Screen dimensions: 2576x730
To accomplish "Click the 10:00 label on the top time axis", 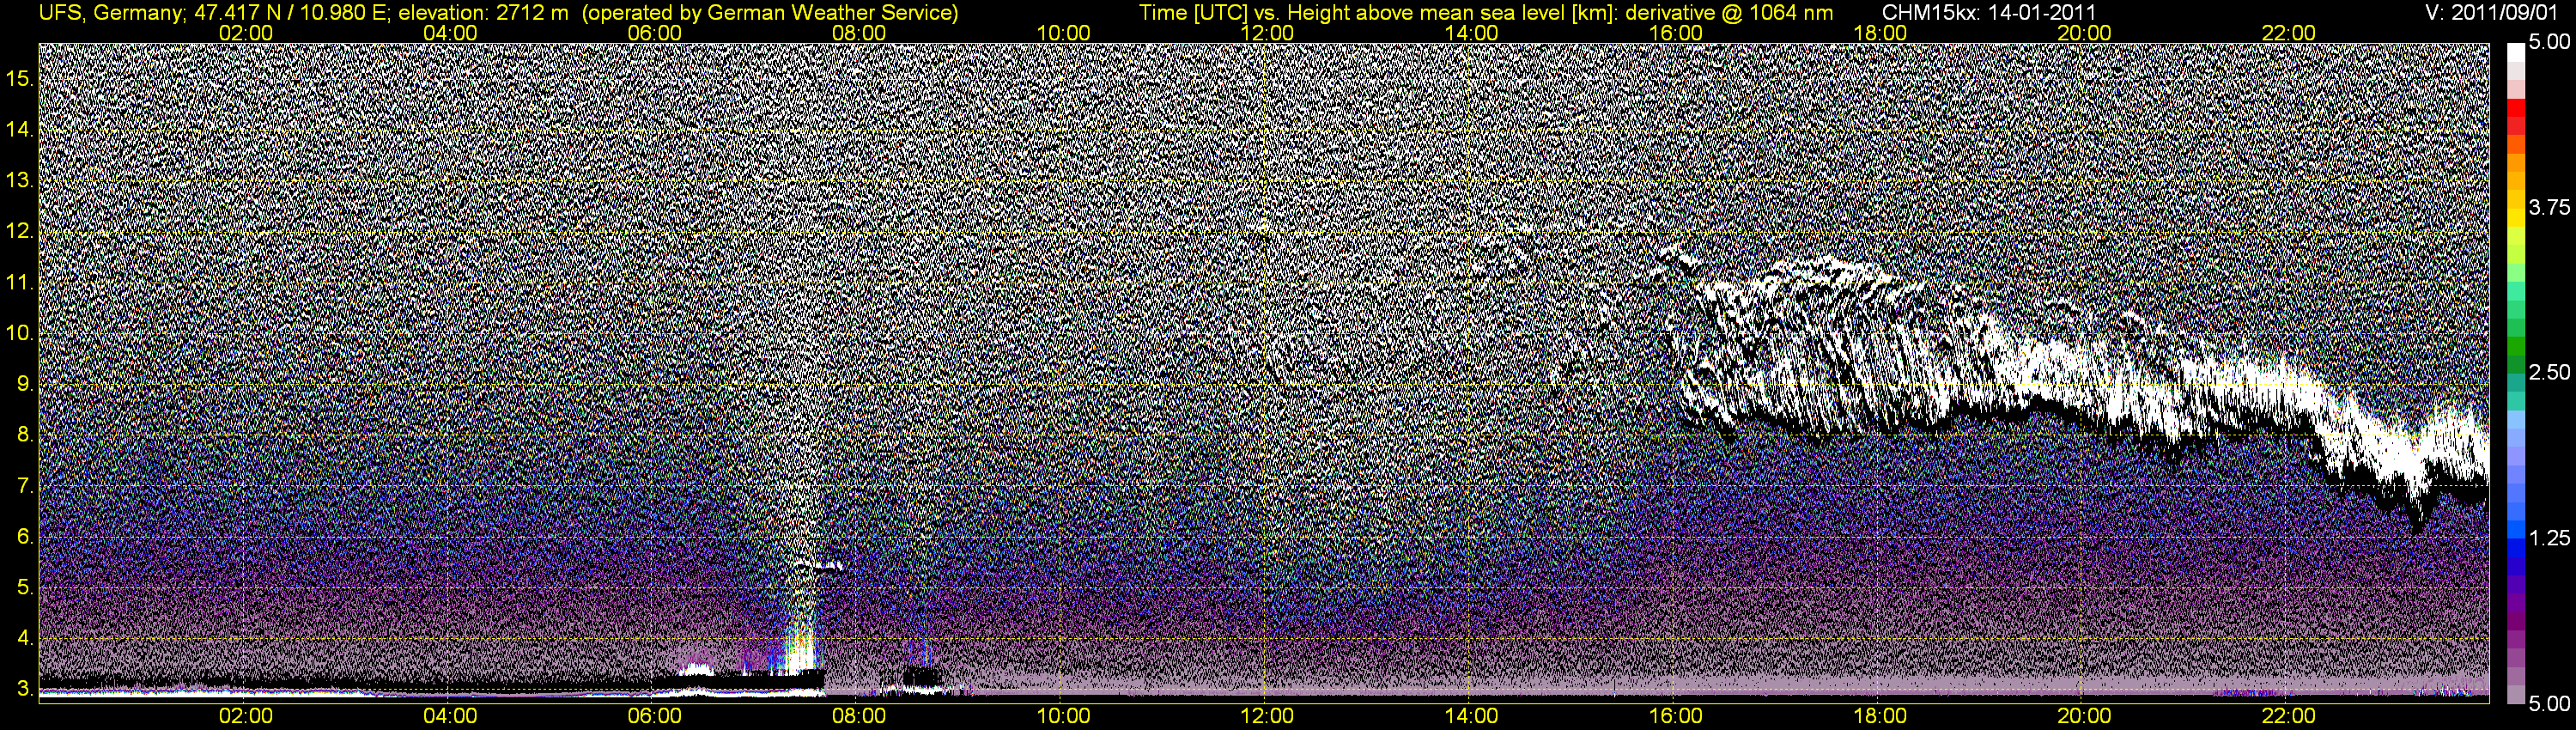I will [x=1063, y=33].
